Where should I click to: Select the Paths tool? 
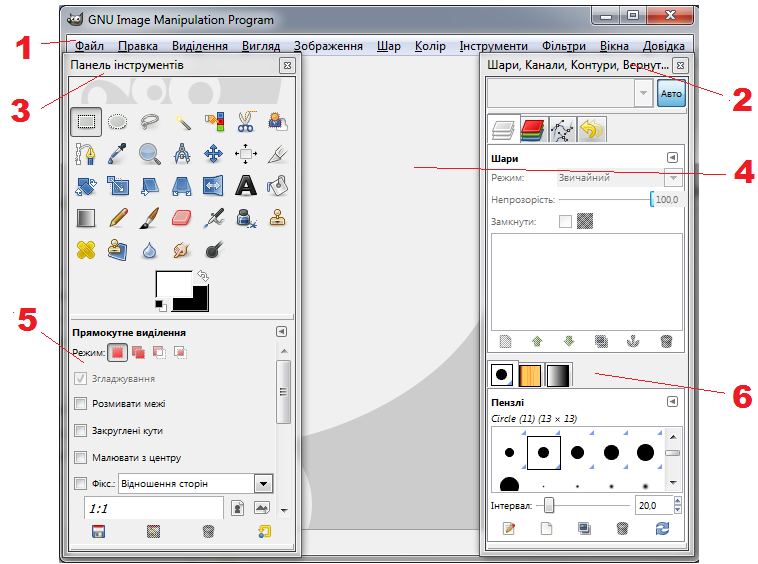tap(86, 154)
